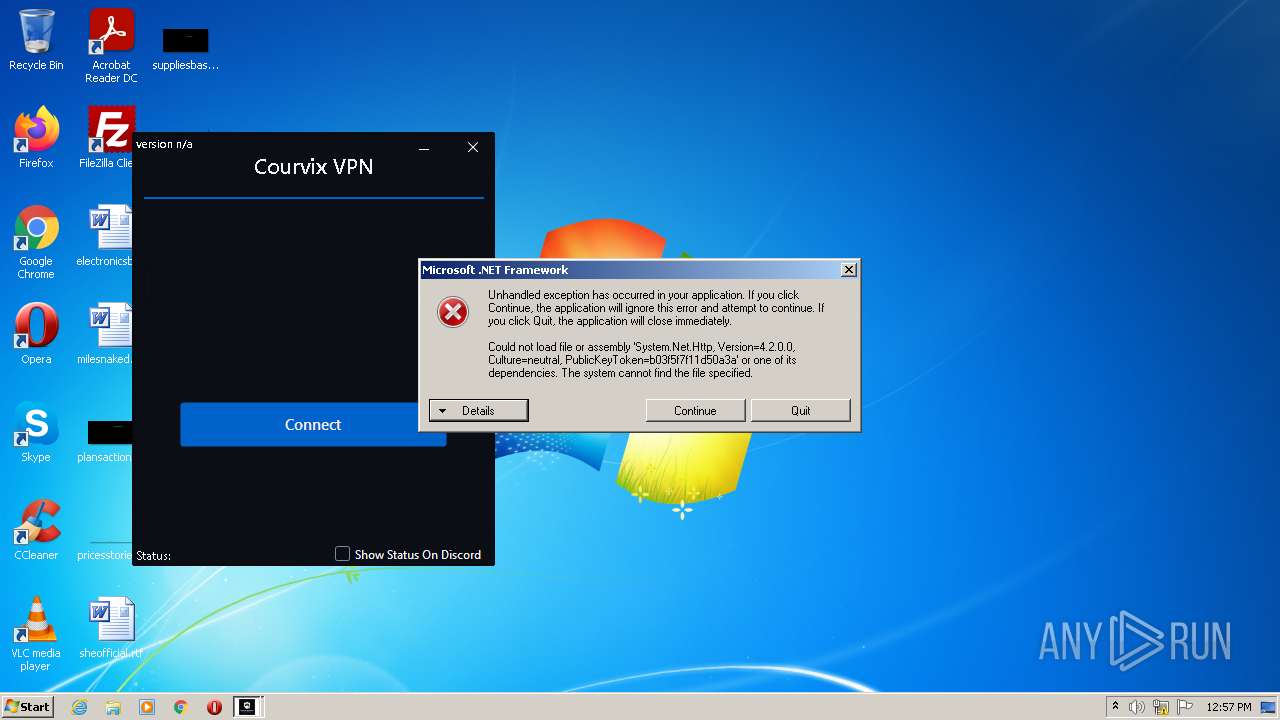Click the Status: label in VPN window
Image resolution: width=1280 pixels, height=720 pixels.
coord(153,555)
